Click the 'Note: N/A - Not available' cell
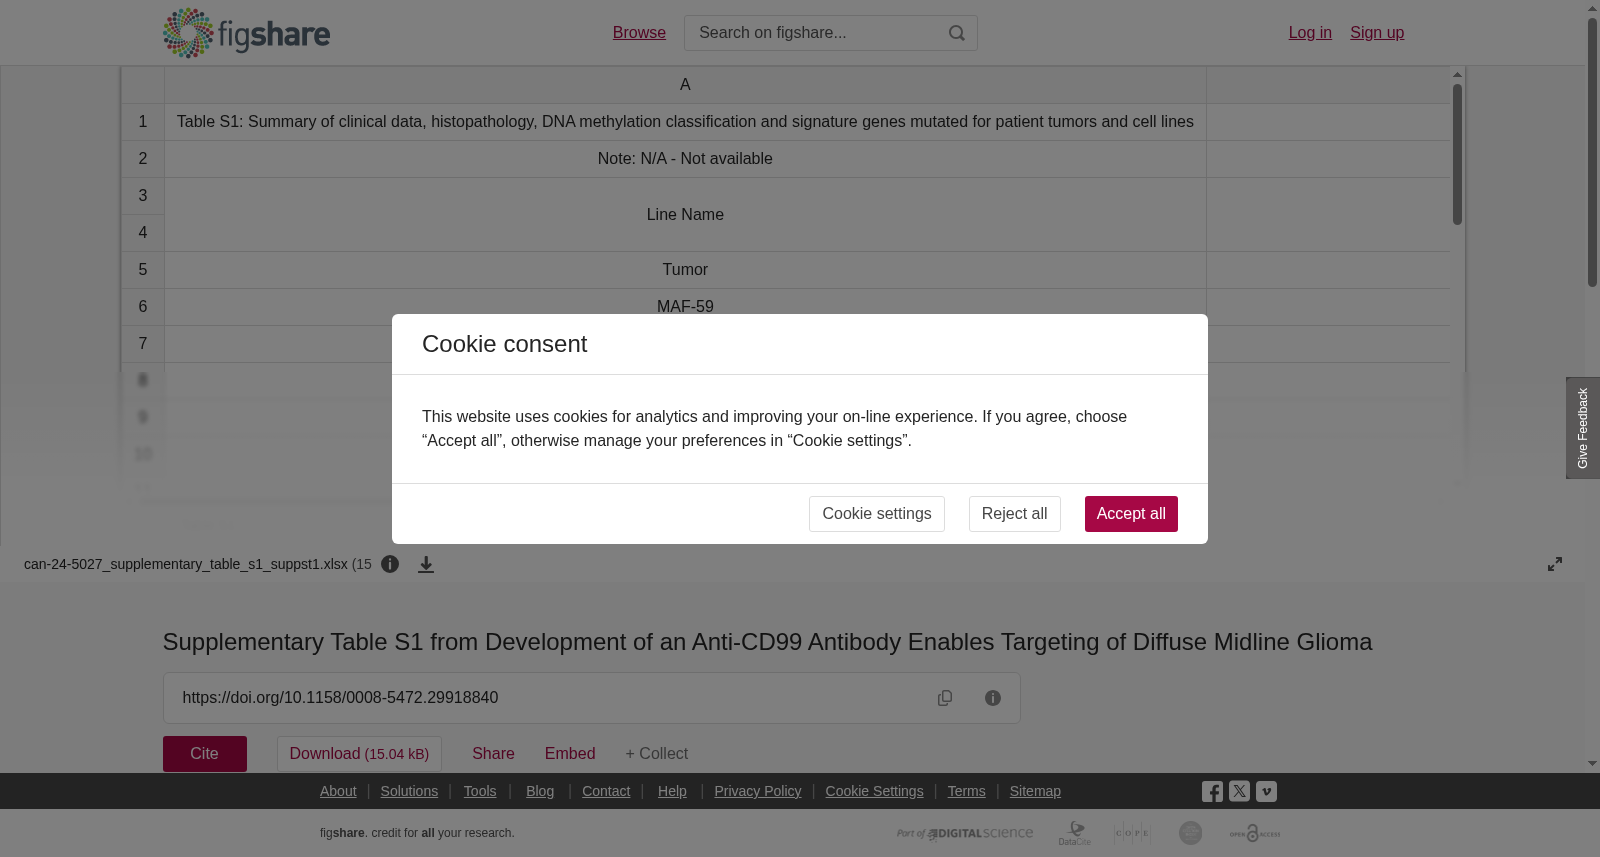The image size is (1600, 857). click(x=685, y=159)
